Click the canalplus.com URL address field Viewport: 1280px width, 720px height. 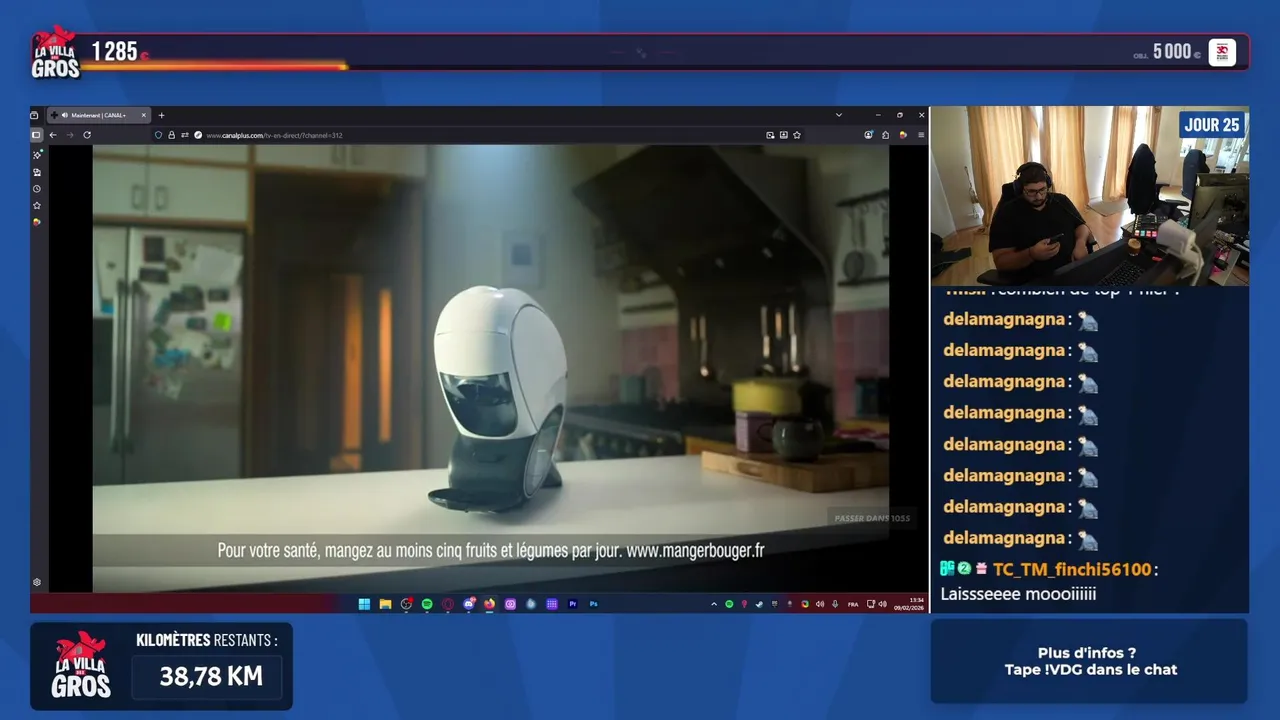tap(480, 135)
